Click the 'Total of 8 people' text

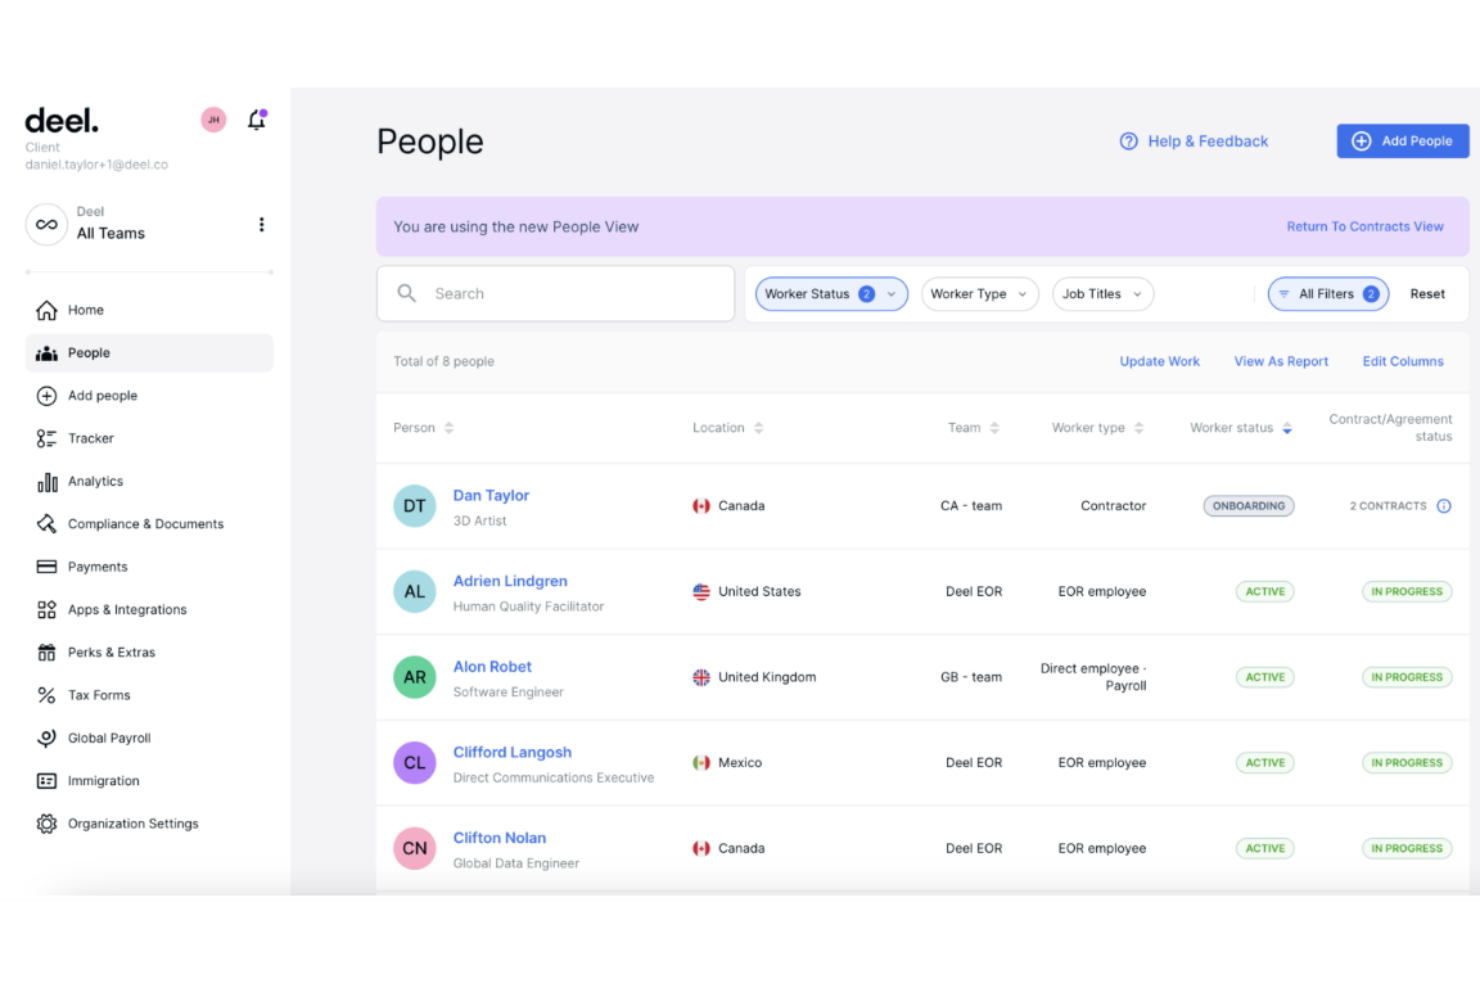point(443,362)
